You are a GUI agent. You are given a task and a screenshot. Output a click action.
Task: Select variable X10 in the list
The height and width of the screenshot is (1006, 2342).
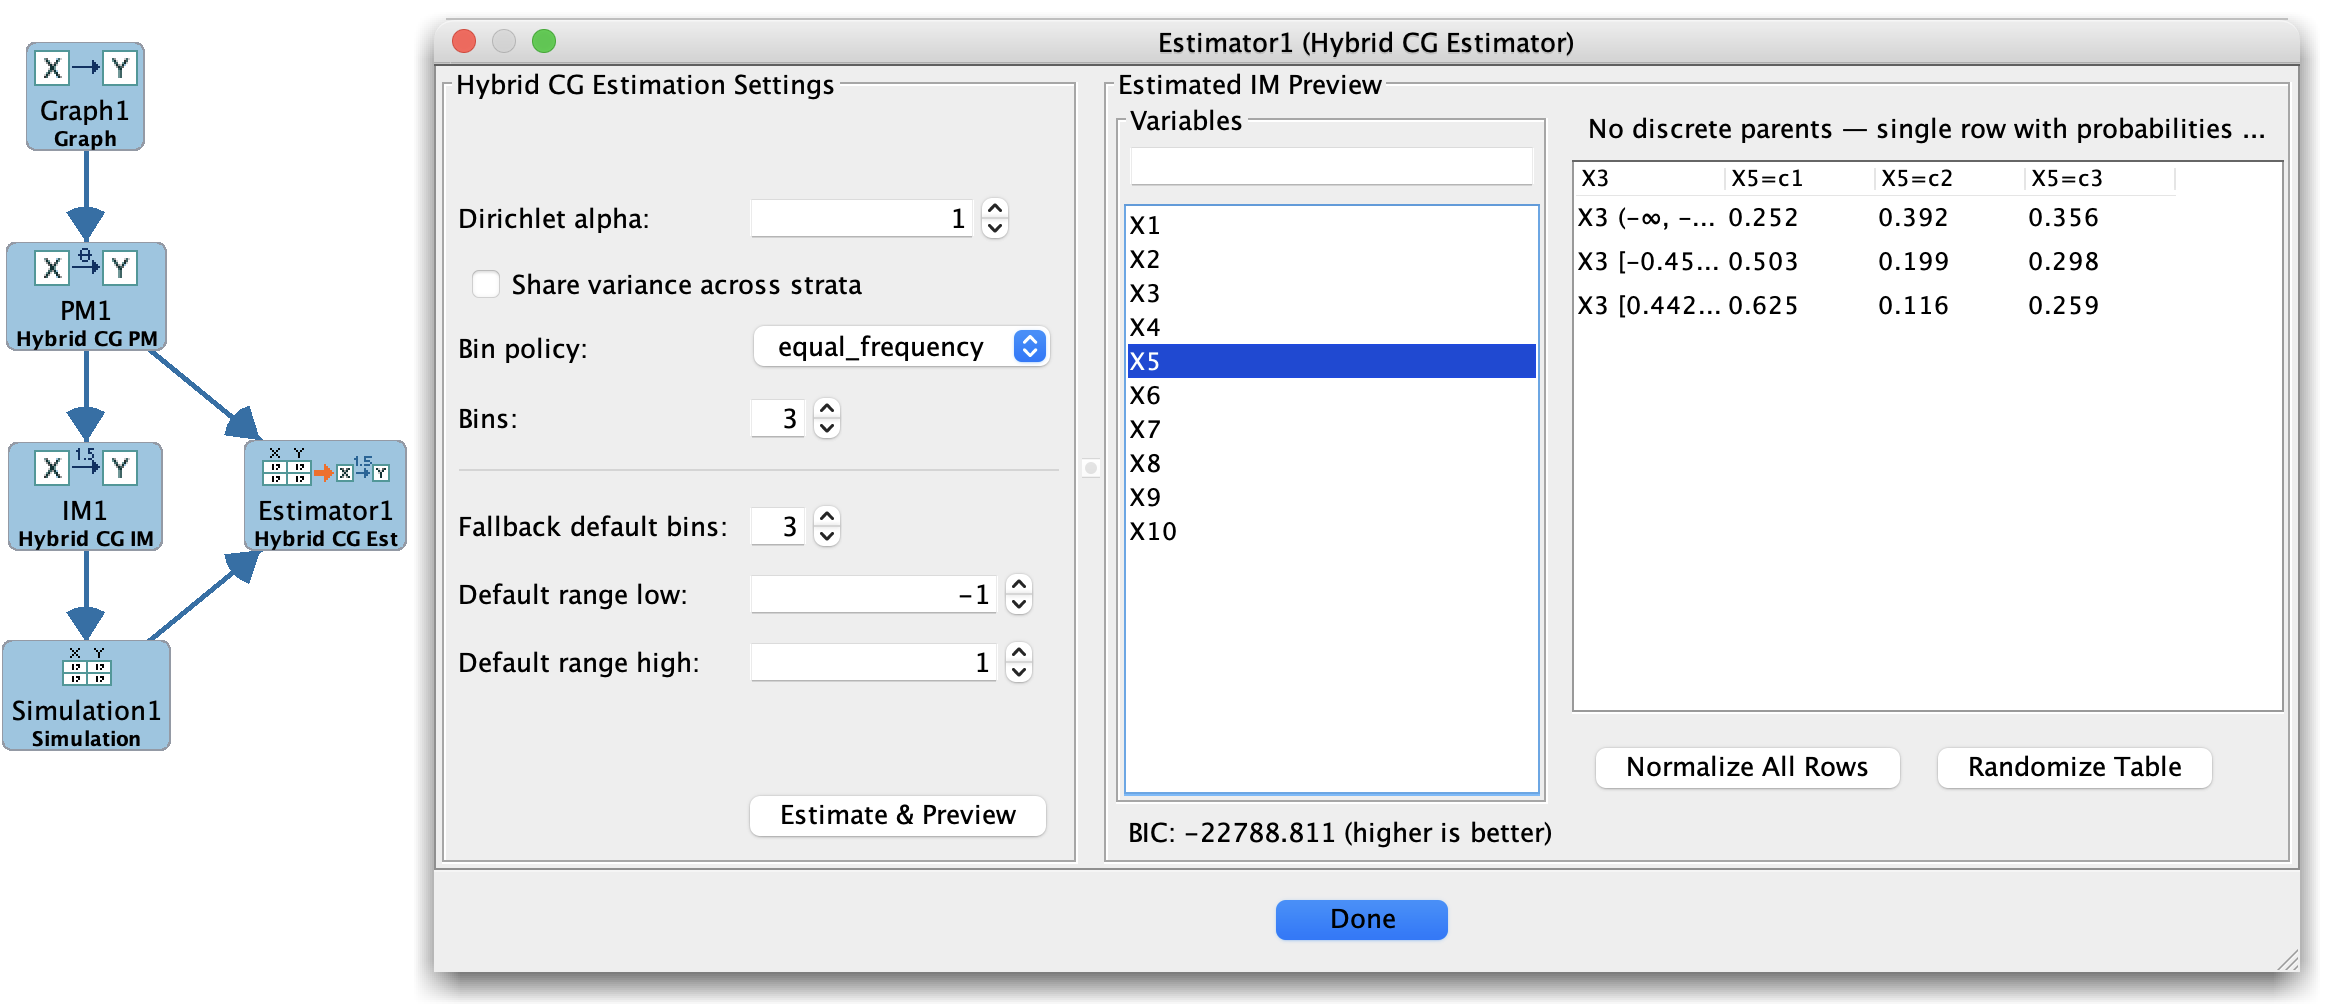(1331, 531)
